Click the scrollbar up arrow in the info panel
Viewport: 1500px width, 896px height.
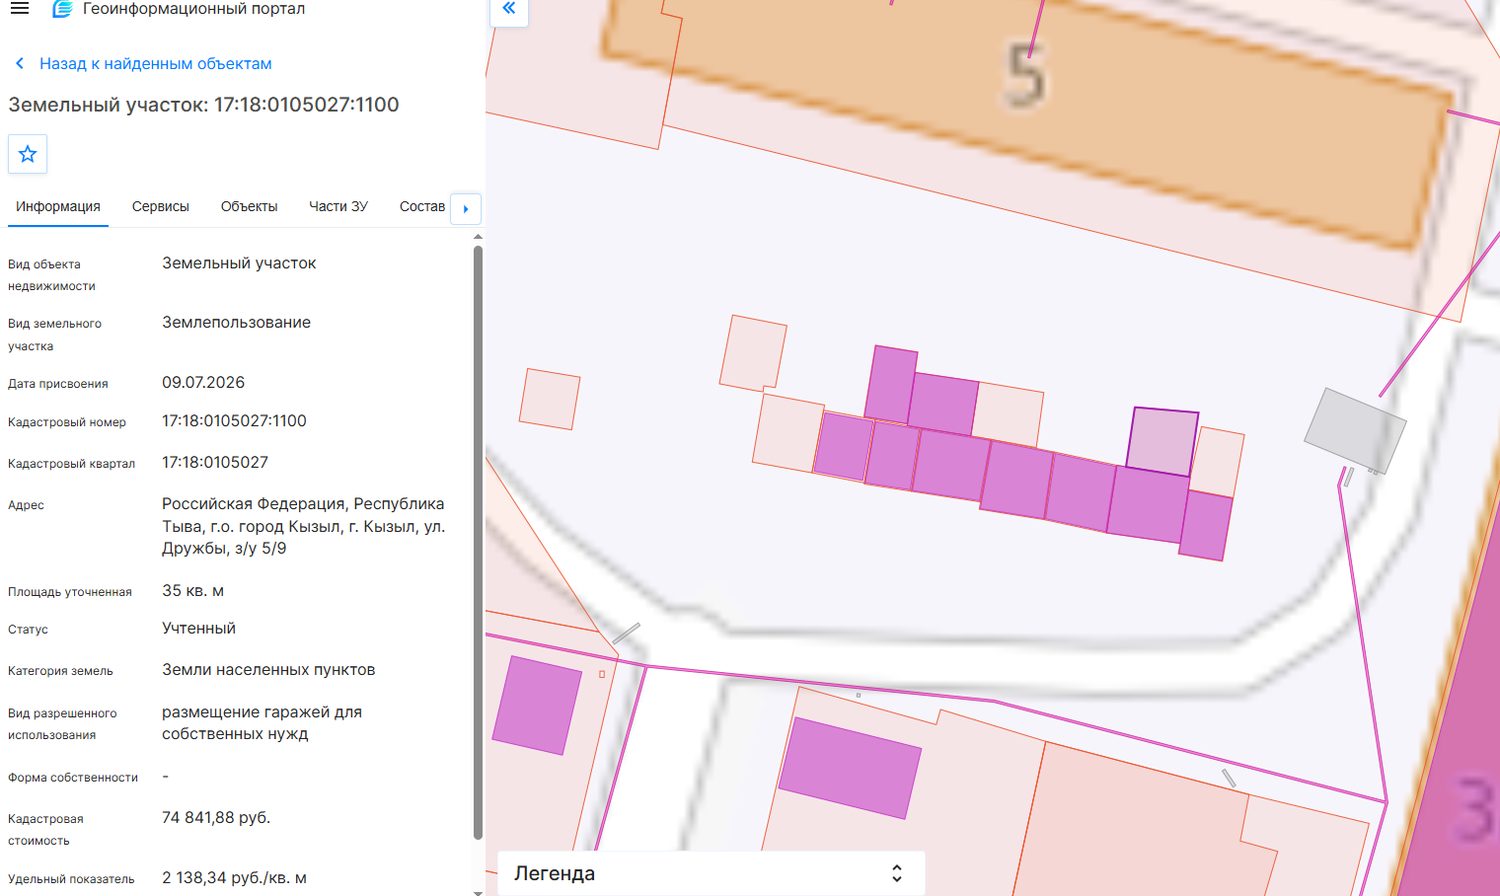478,237
